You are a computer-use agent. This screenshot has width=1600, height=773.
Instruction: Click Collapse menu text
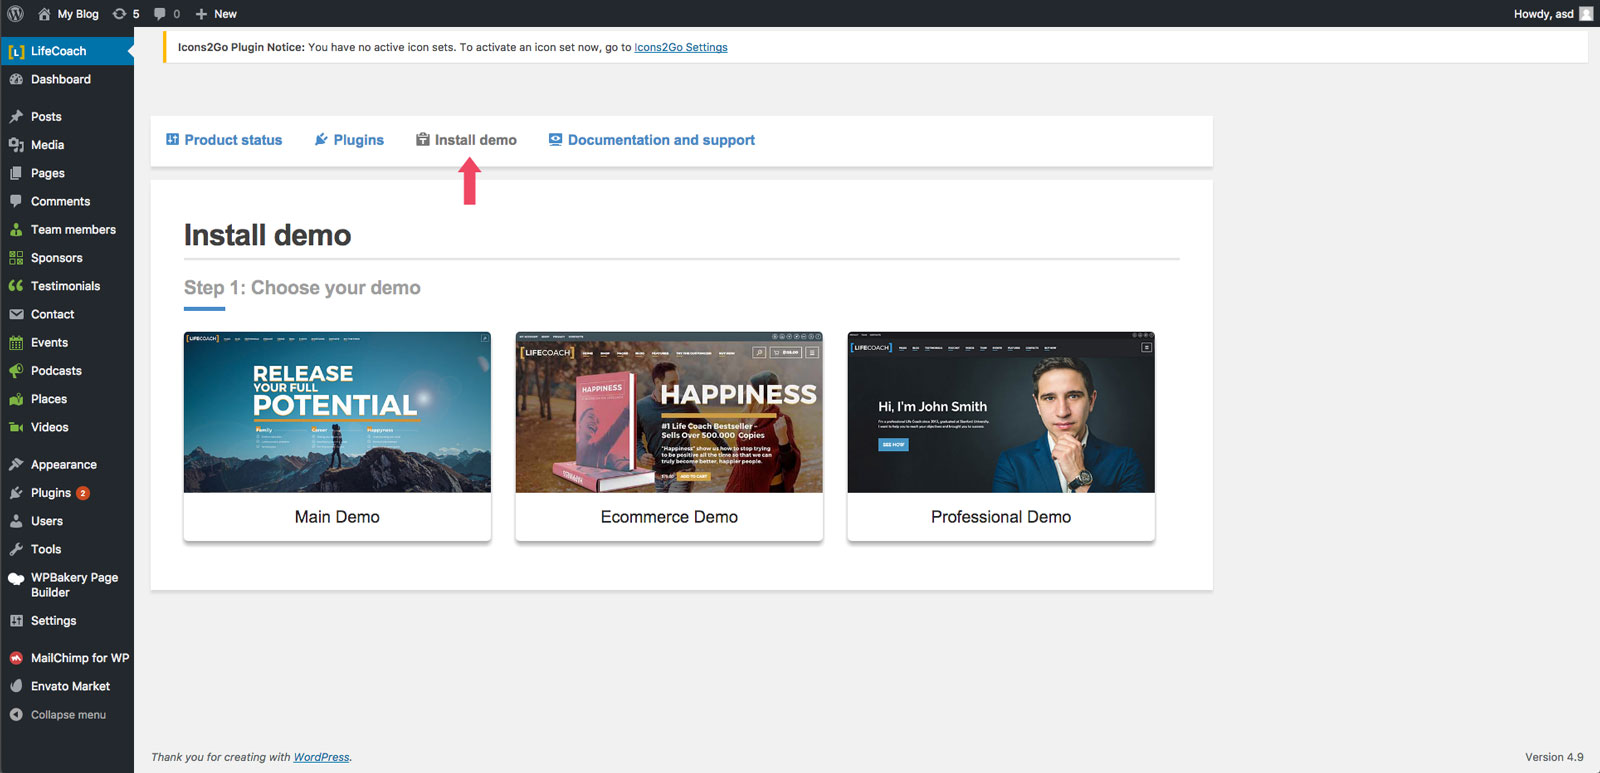68,715
